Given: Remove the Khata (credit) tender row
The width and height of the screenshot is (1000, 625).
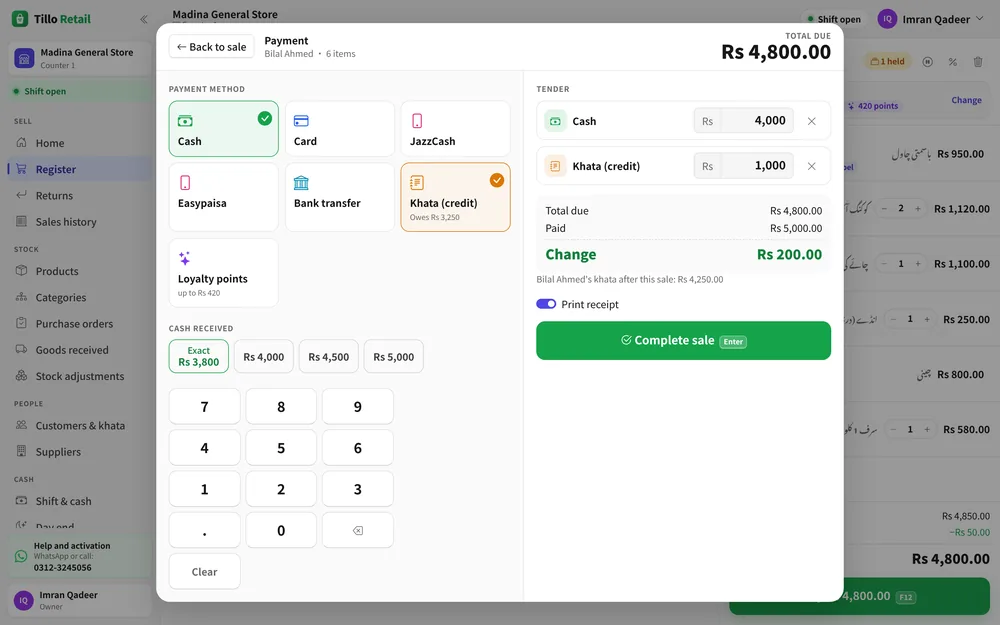Looking at the screenshot, I should pyautogui.click(x=811, y=166).
